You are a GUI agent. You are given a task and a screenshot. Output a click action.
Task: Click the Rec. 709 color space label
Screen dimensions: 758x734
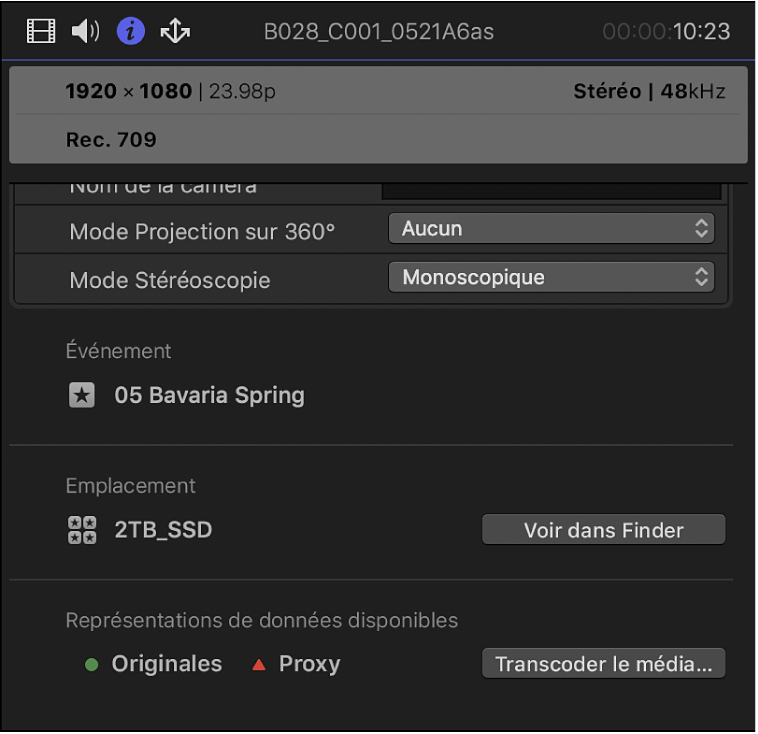pyautogui.click(x=111, y=140)
